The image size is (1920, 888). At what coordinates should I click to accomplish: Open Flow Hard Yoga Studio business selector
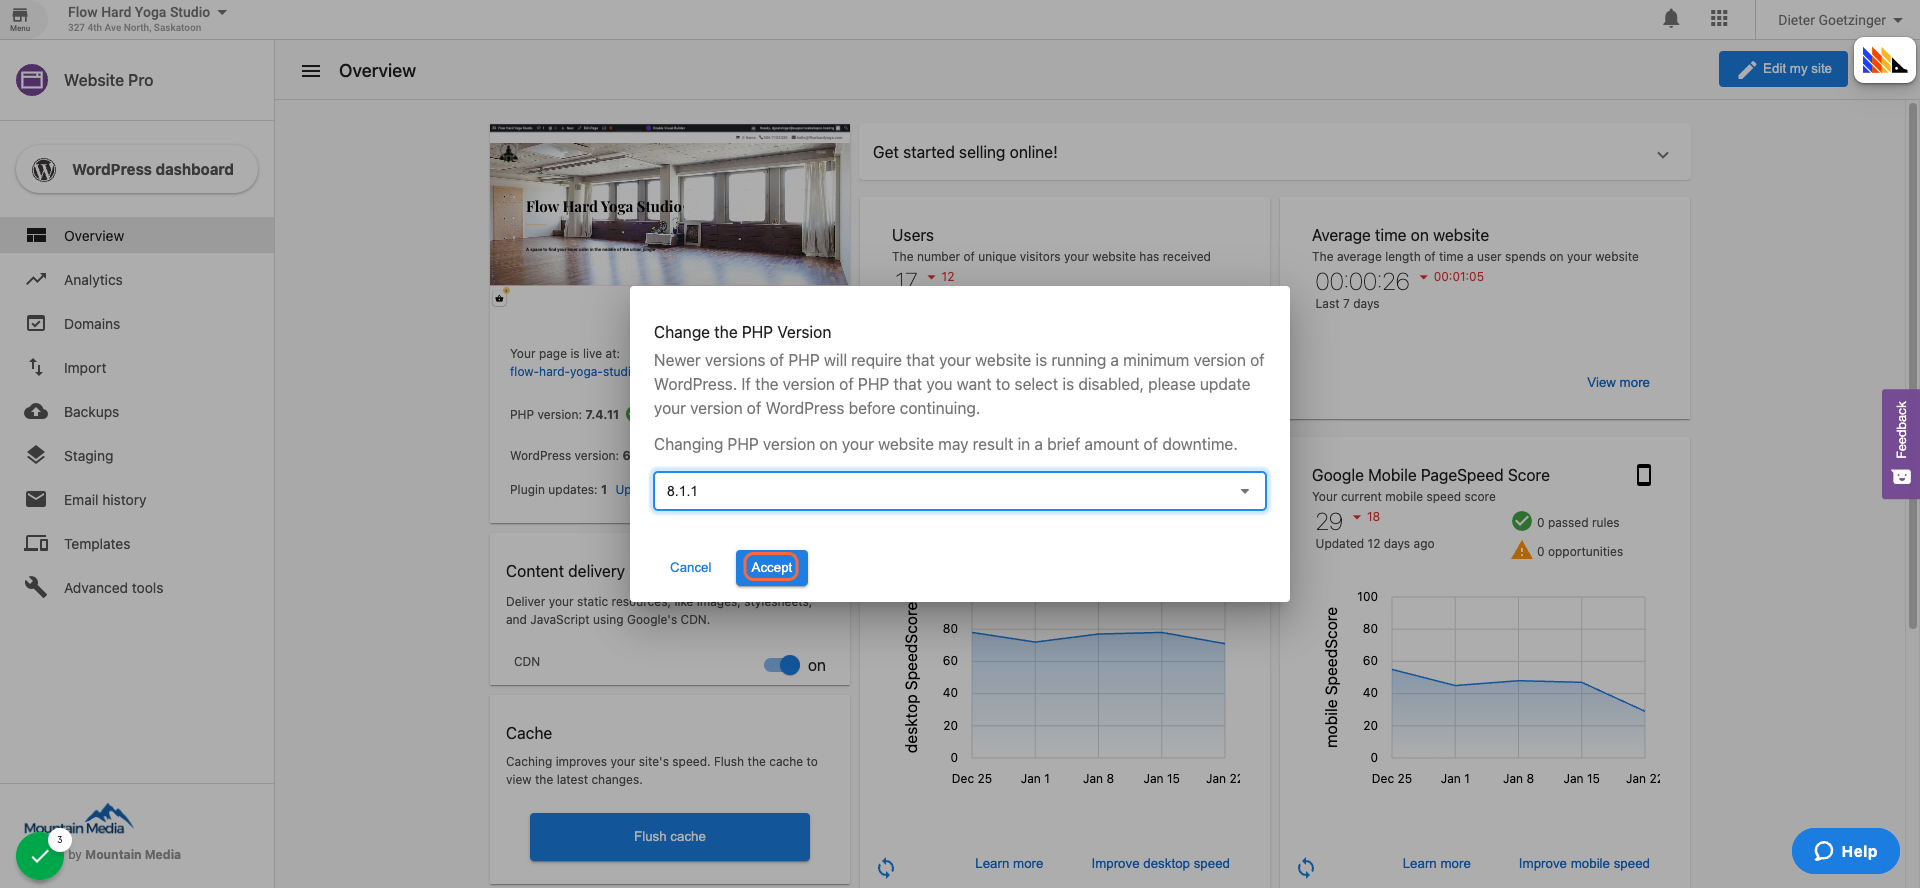[147, 13]
